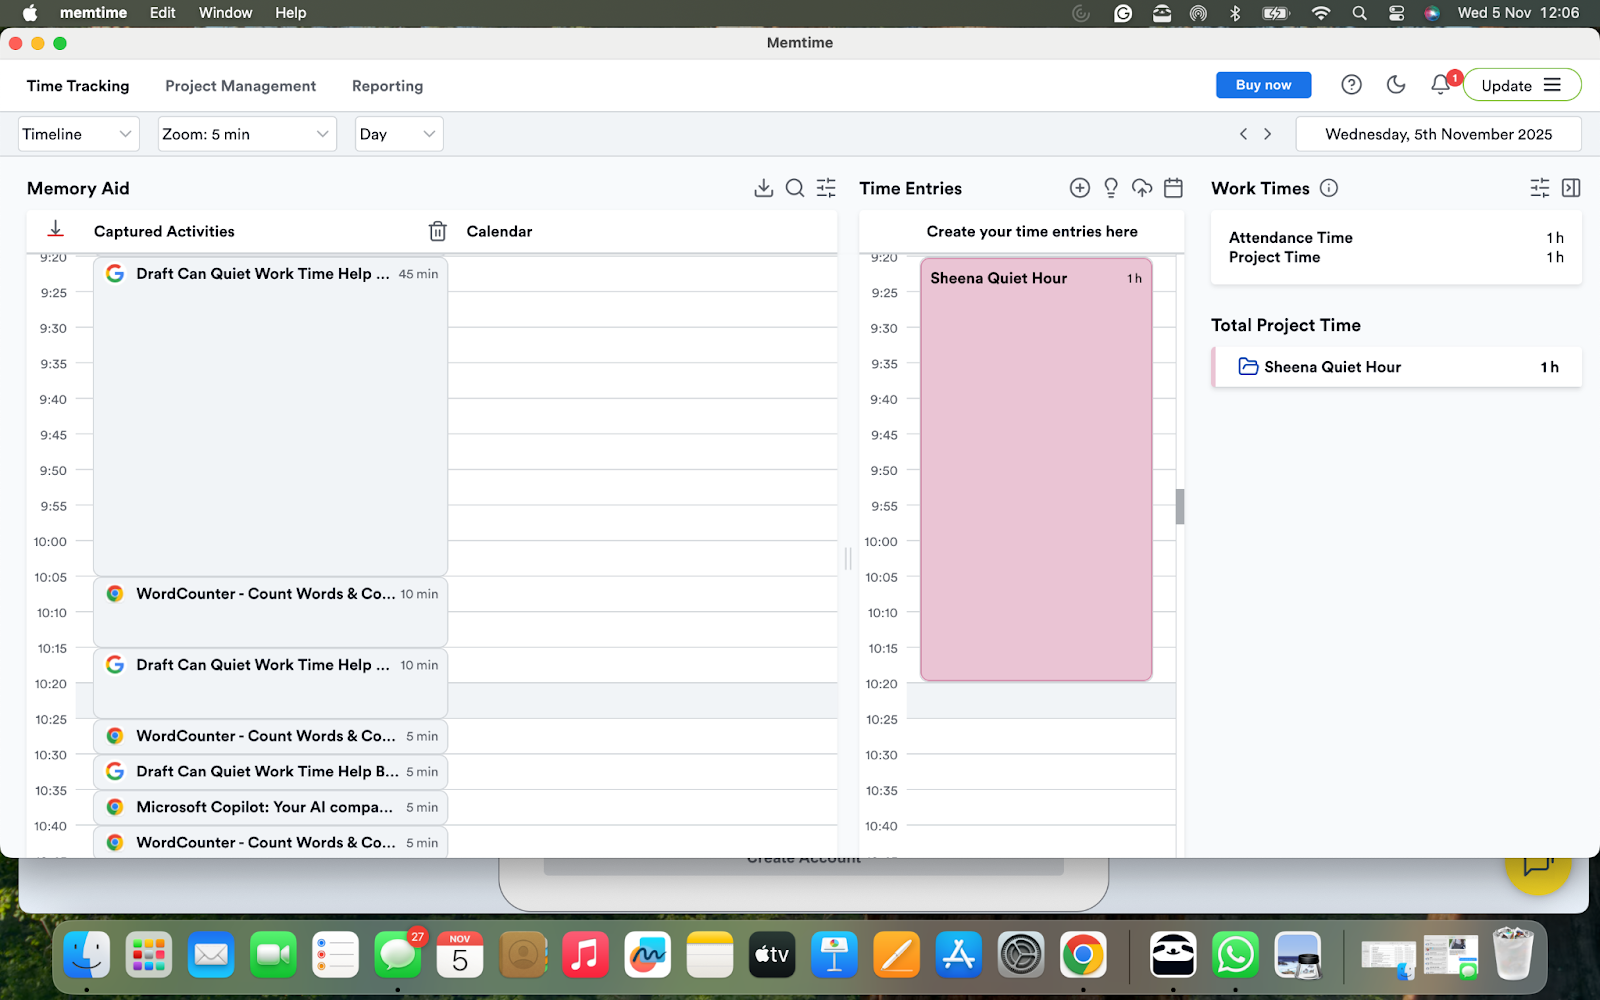Open app notifications bell

[x=1439, y=85]
